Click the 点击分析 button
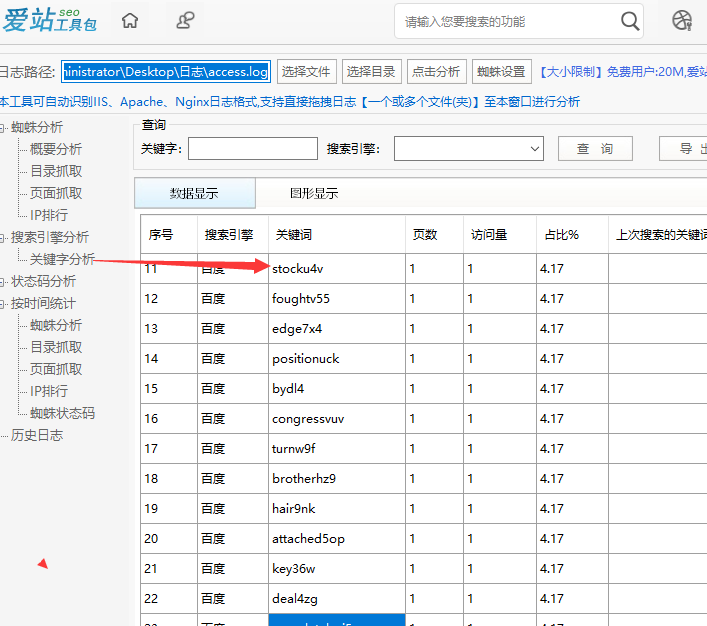 click(436, 71)
